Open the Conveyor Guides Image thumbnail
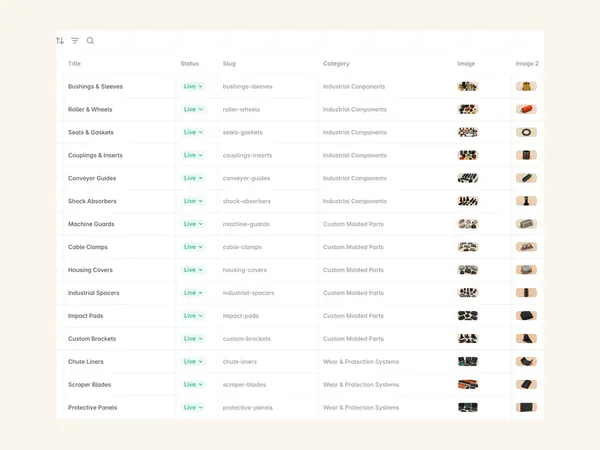600x450 pixels. point(468,178)
